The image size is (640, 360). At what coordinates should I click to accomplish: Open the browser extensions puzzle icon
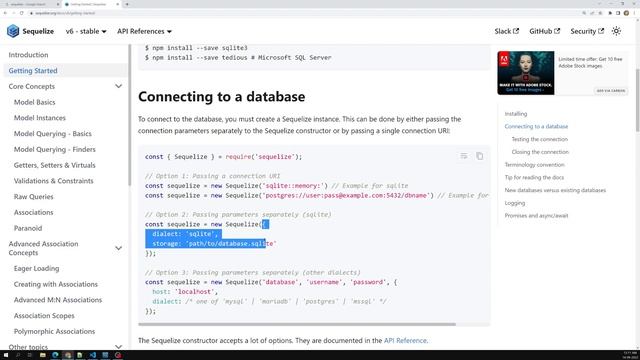610,13
